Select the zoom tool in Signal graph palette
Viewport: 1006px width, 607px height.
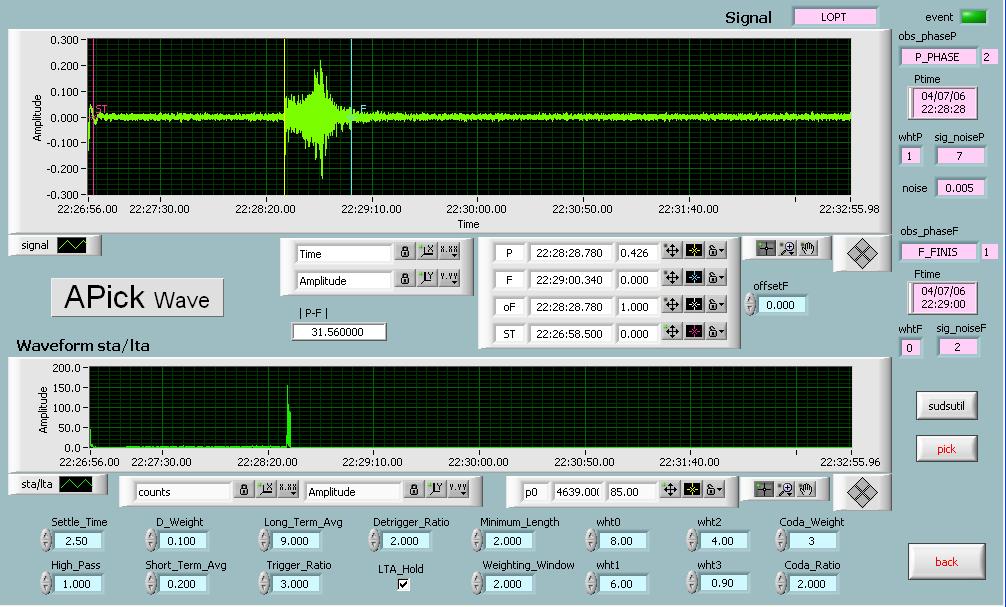point(787,249)
